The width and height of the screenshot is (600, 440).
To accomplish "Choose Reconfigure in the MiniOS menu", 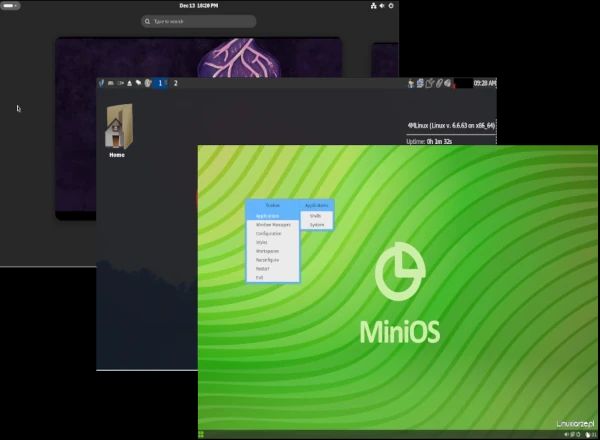I will (x=272, y=260).
